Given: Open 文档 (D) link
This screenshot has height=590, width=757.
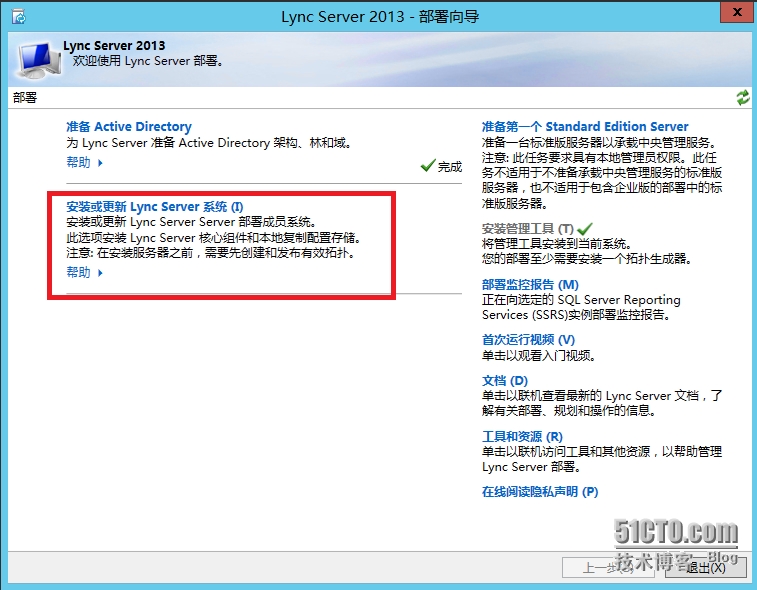Looking at the screenshot, I should pos(505,380).
